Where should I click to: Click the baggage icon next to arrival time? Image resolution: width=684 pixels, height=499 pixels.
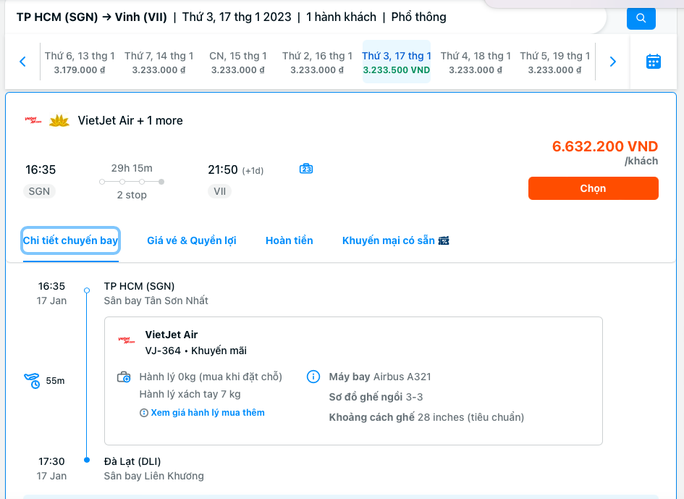[307, 169]
